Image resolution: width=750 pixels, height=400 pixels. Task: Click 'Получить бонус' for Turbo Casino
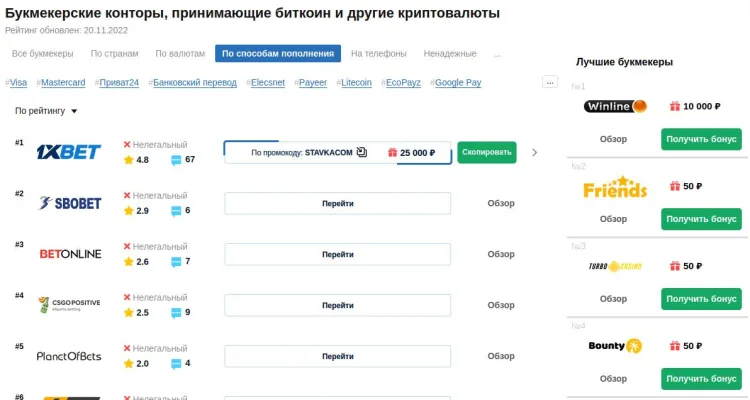(701, 299)
